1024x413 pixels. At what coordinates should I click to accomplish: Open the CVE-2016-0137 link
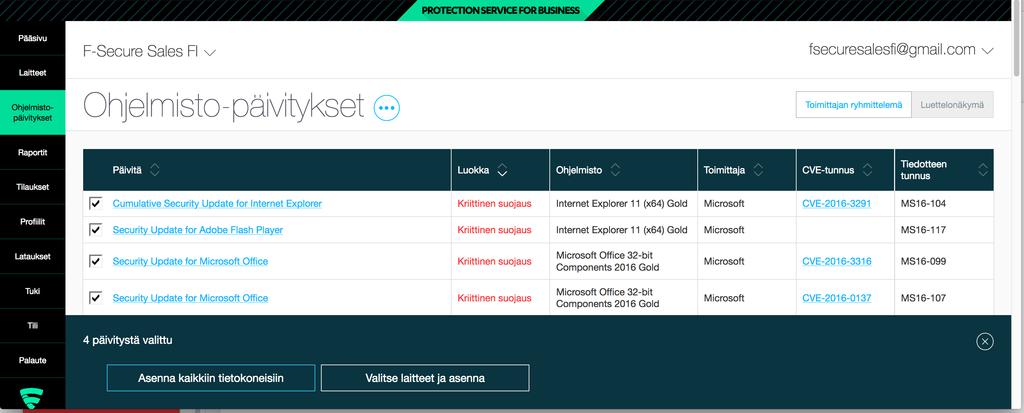[837, 298]
